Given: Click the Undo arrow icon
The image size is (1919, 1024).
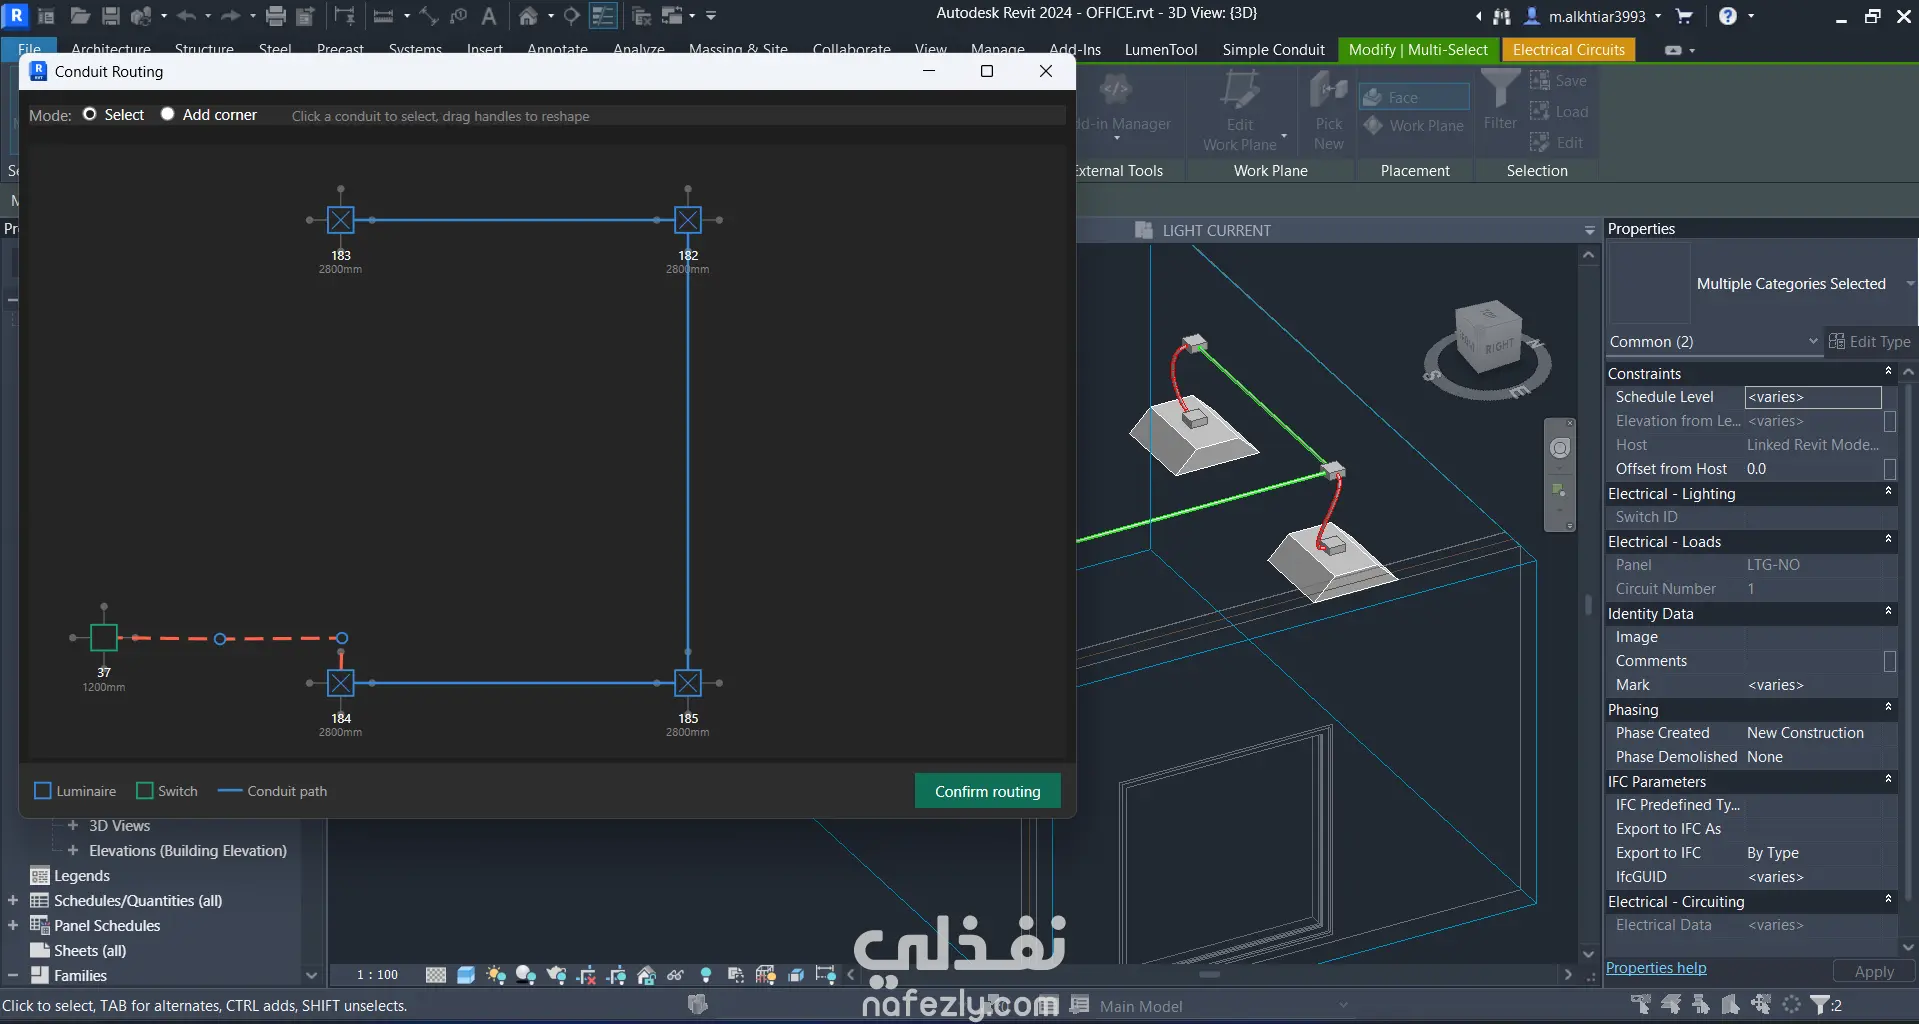Looking at the screenshot, I should pyautogui.click(x=186, y=16).
